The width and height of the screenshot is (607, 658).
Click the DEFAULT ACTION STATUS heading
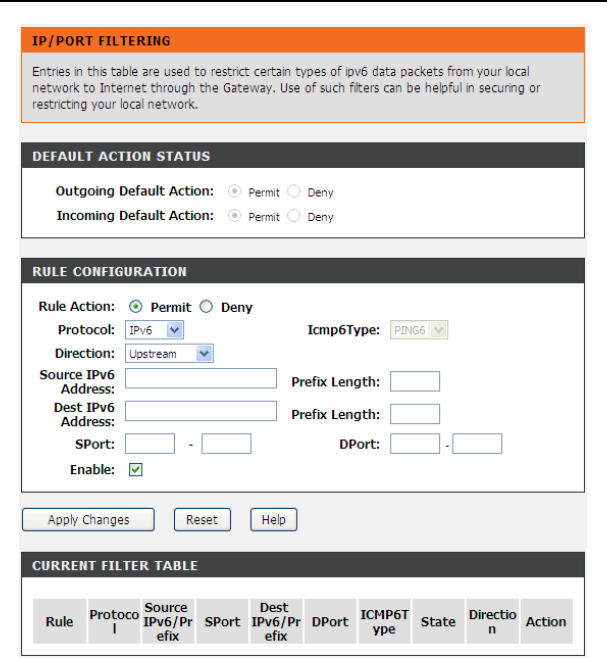coord(121,156)
